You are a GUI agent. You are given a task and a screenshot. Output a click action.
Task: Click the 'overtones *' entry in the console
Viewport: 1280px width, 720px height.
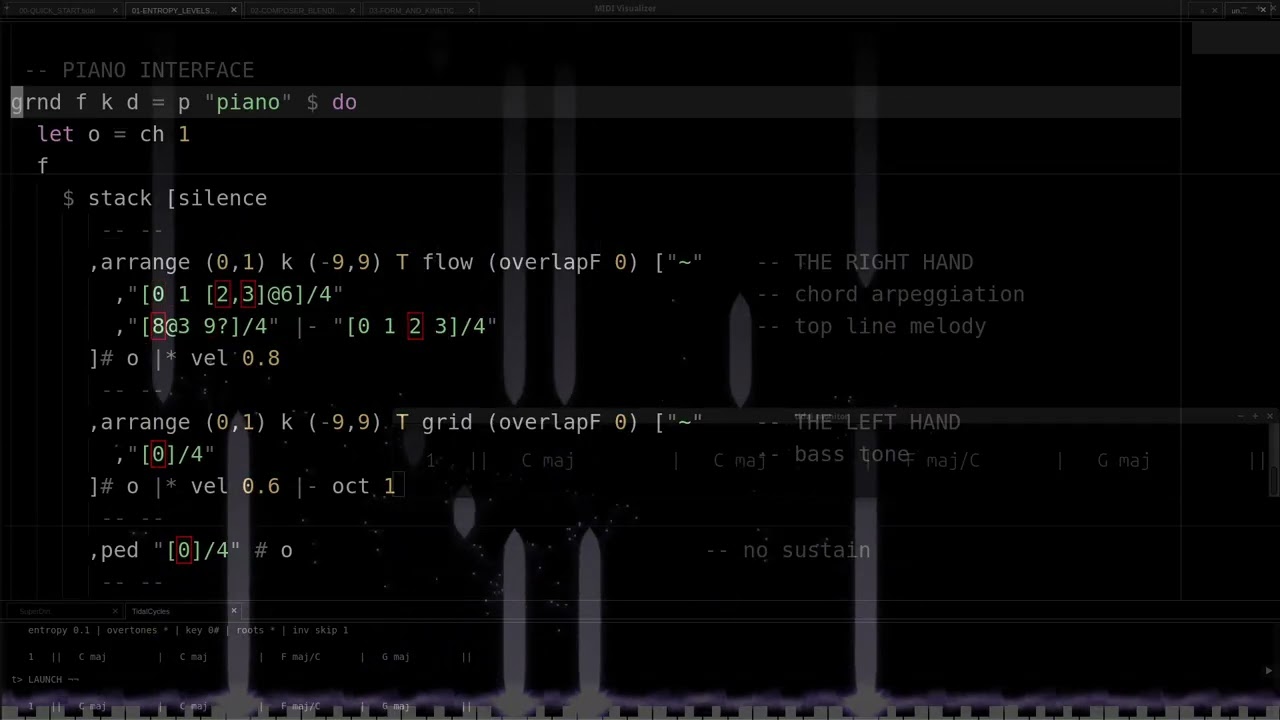[140, 630]
